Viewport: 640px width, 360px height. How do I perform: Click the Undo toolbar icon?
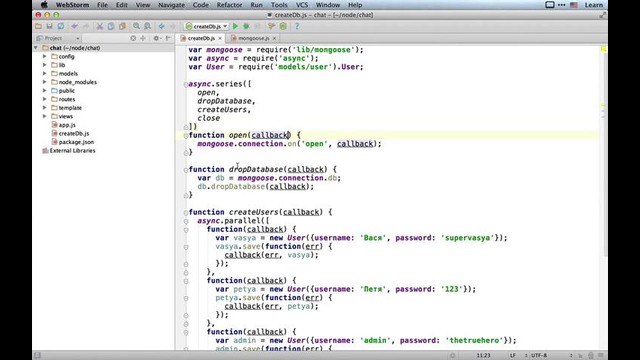point(74,26)
